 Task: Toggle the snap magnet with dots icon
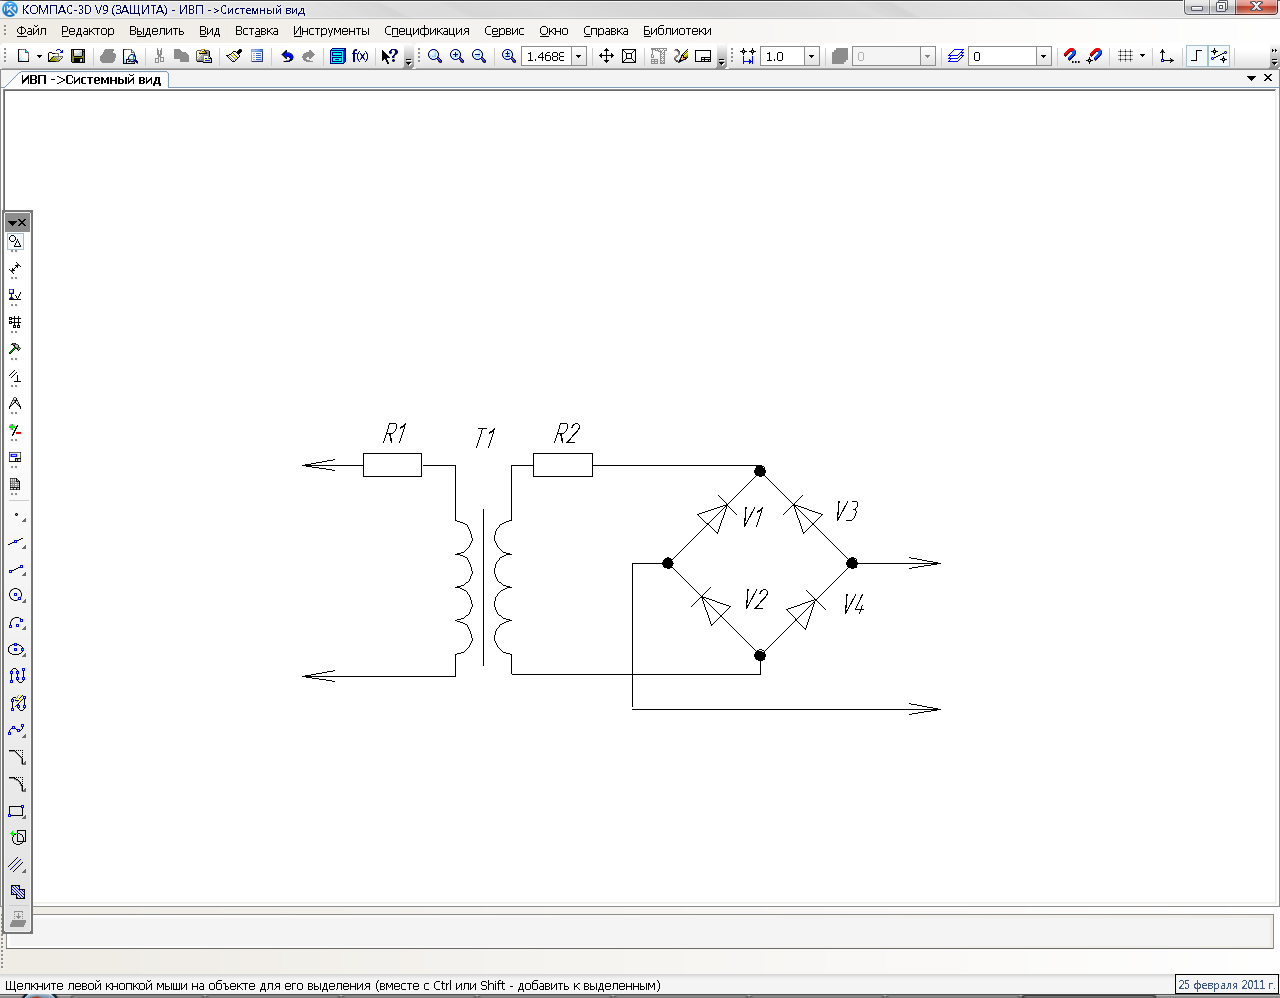(1072, 57)
